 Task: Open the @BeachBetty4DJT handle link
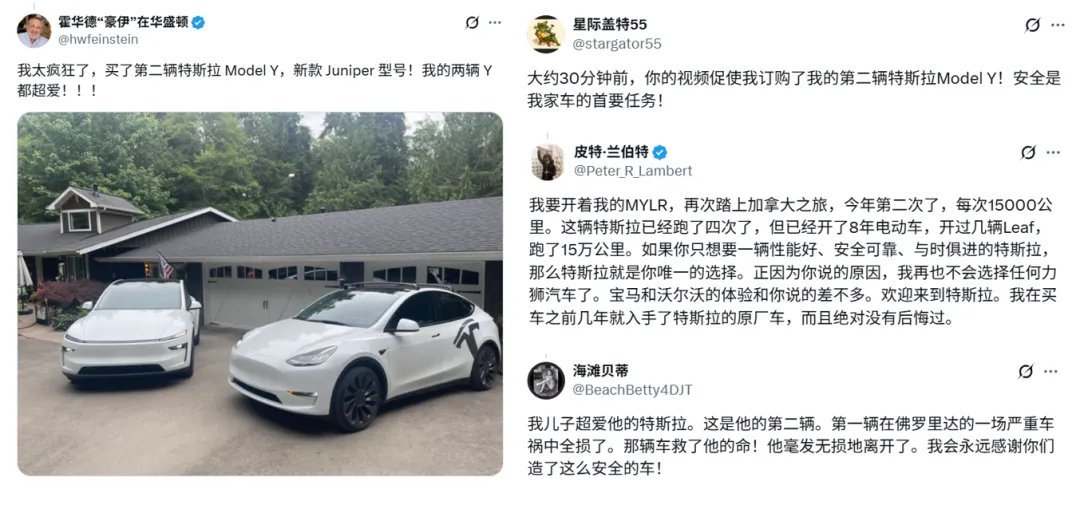pyautogui.click(x=633, y=390)
